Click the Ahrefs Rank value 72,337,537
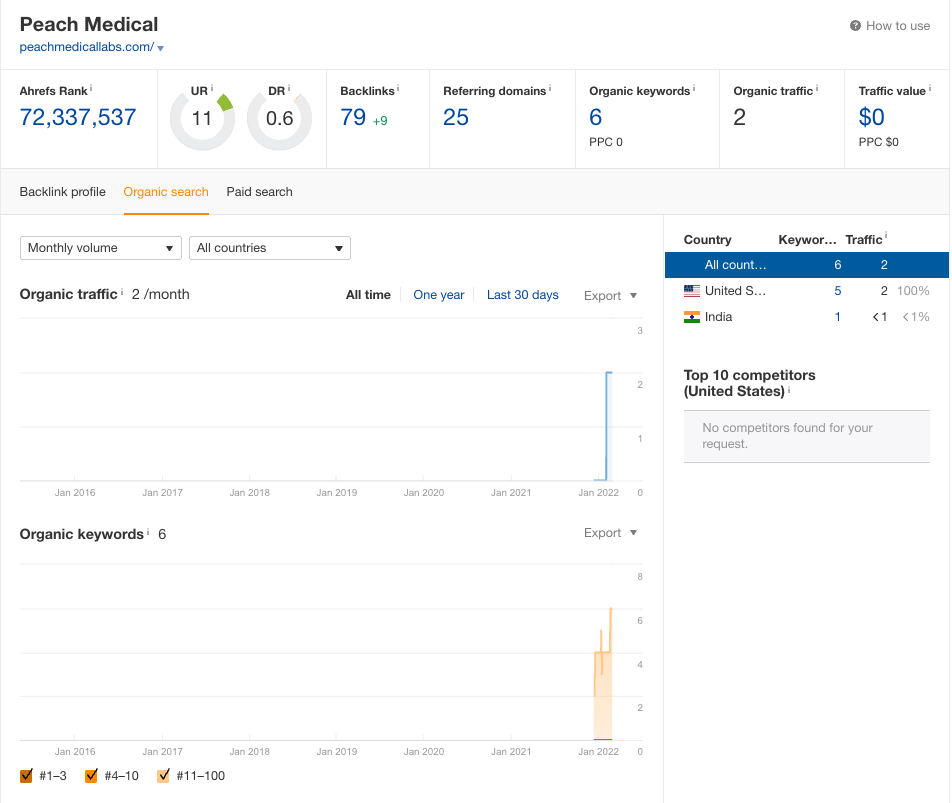The image size is (952, 803). 78,117
